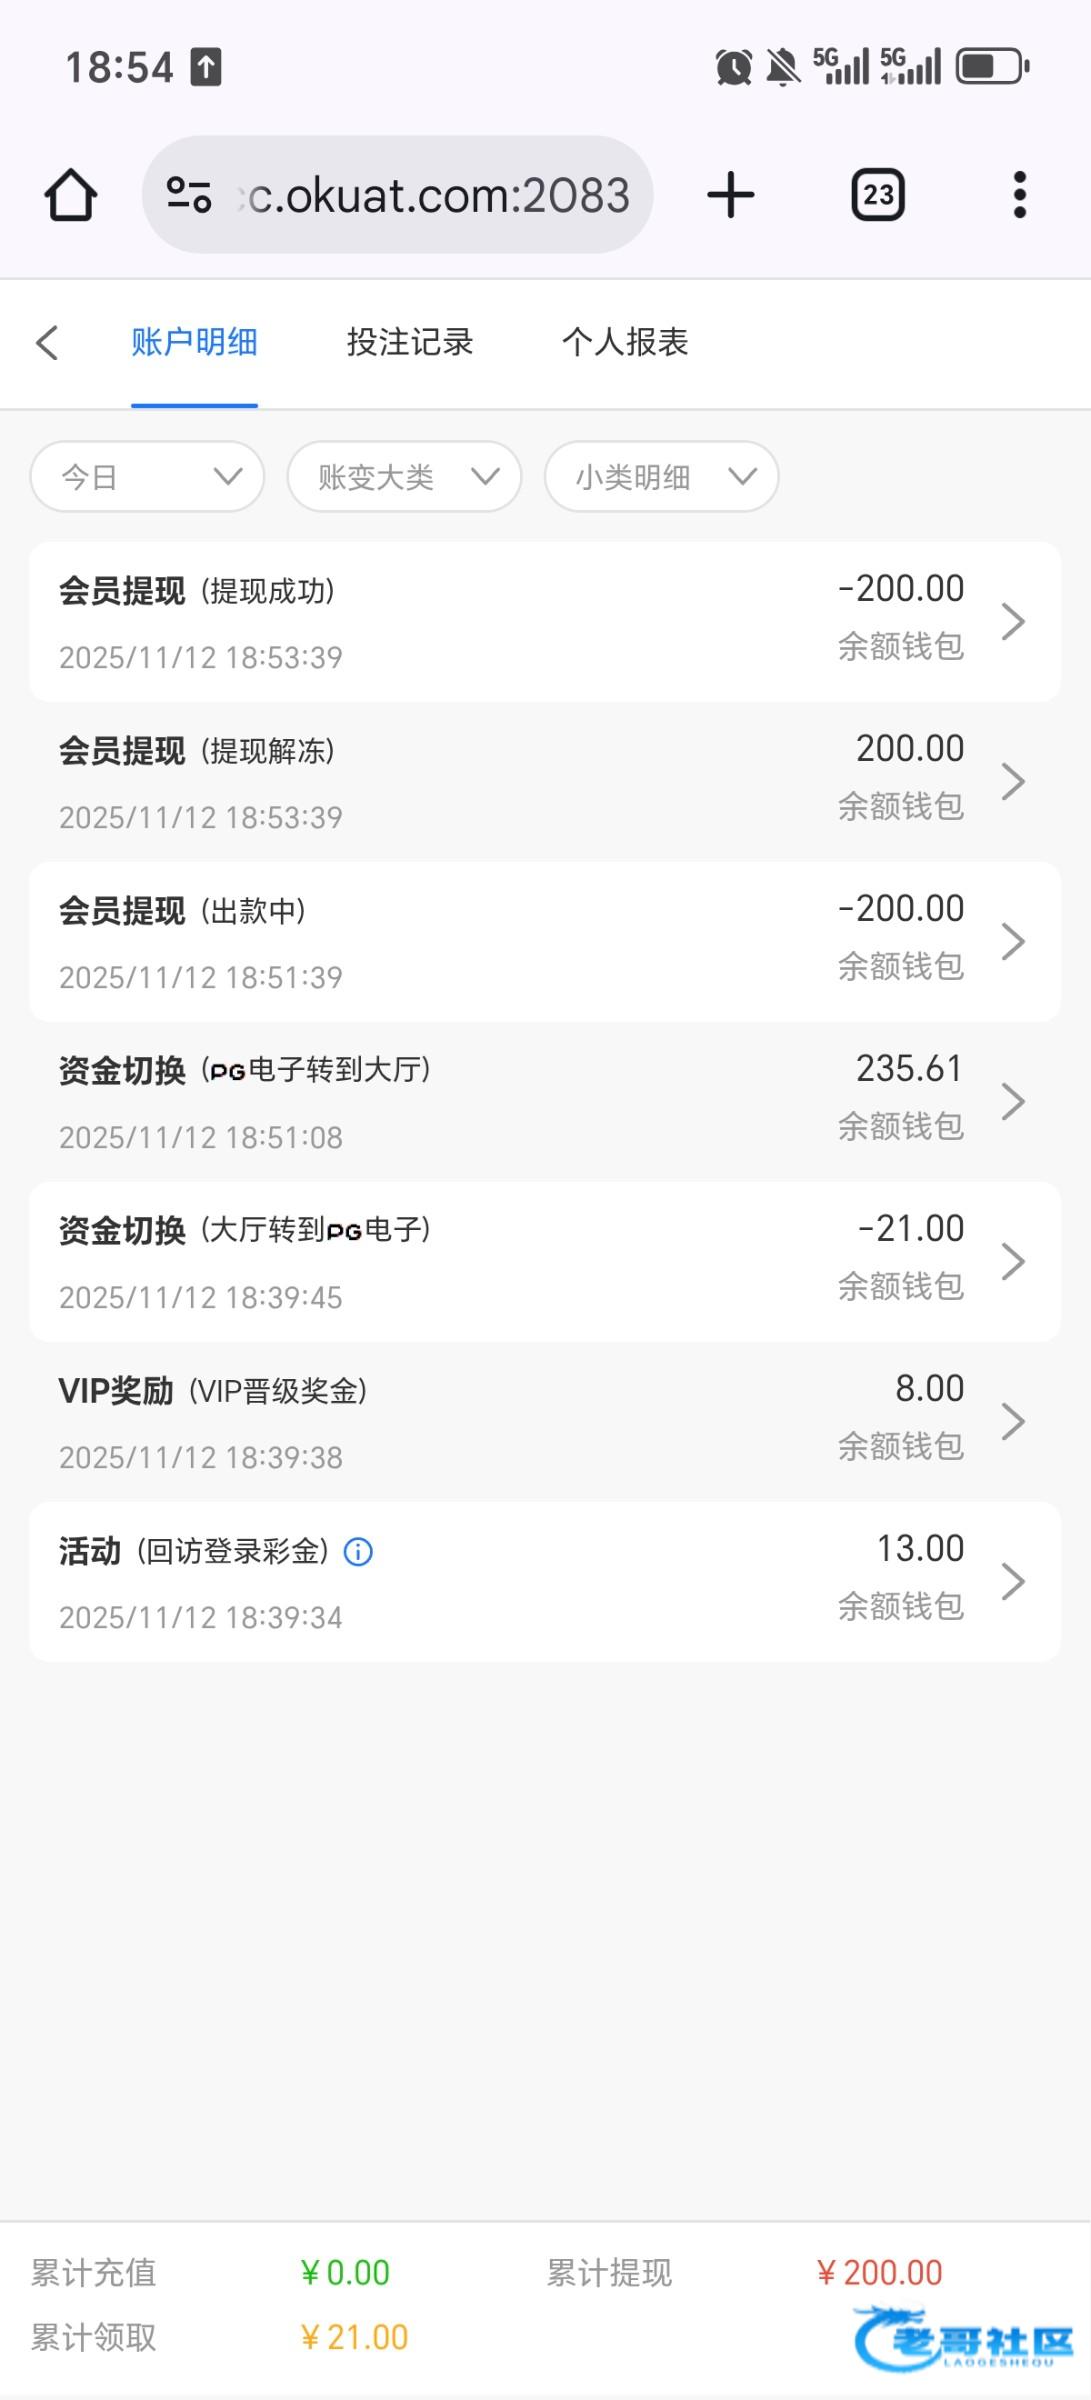Open the 235.61 PG电子转到大厅 transfer record
This screenshot has width=1091, height=2400.
point(545,1102)
